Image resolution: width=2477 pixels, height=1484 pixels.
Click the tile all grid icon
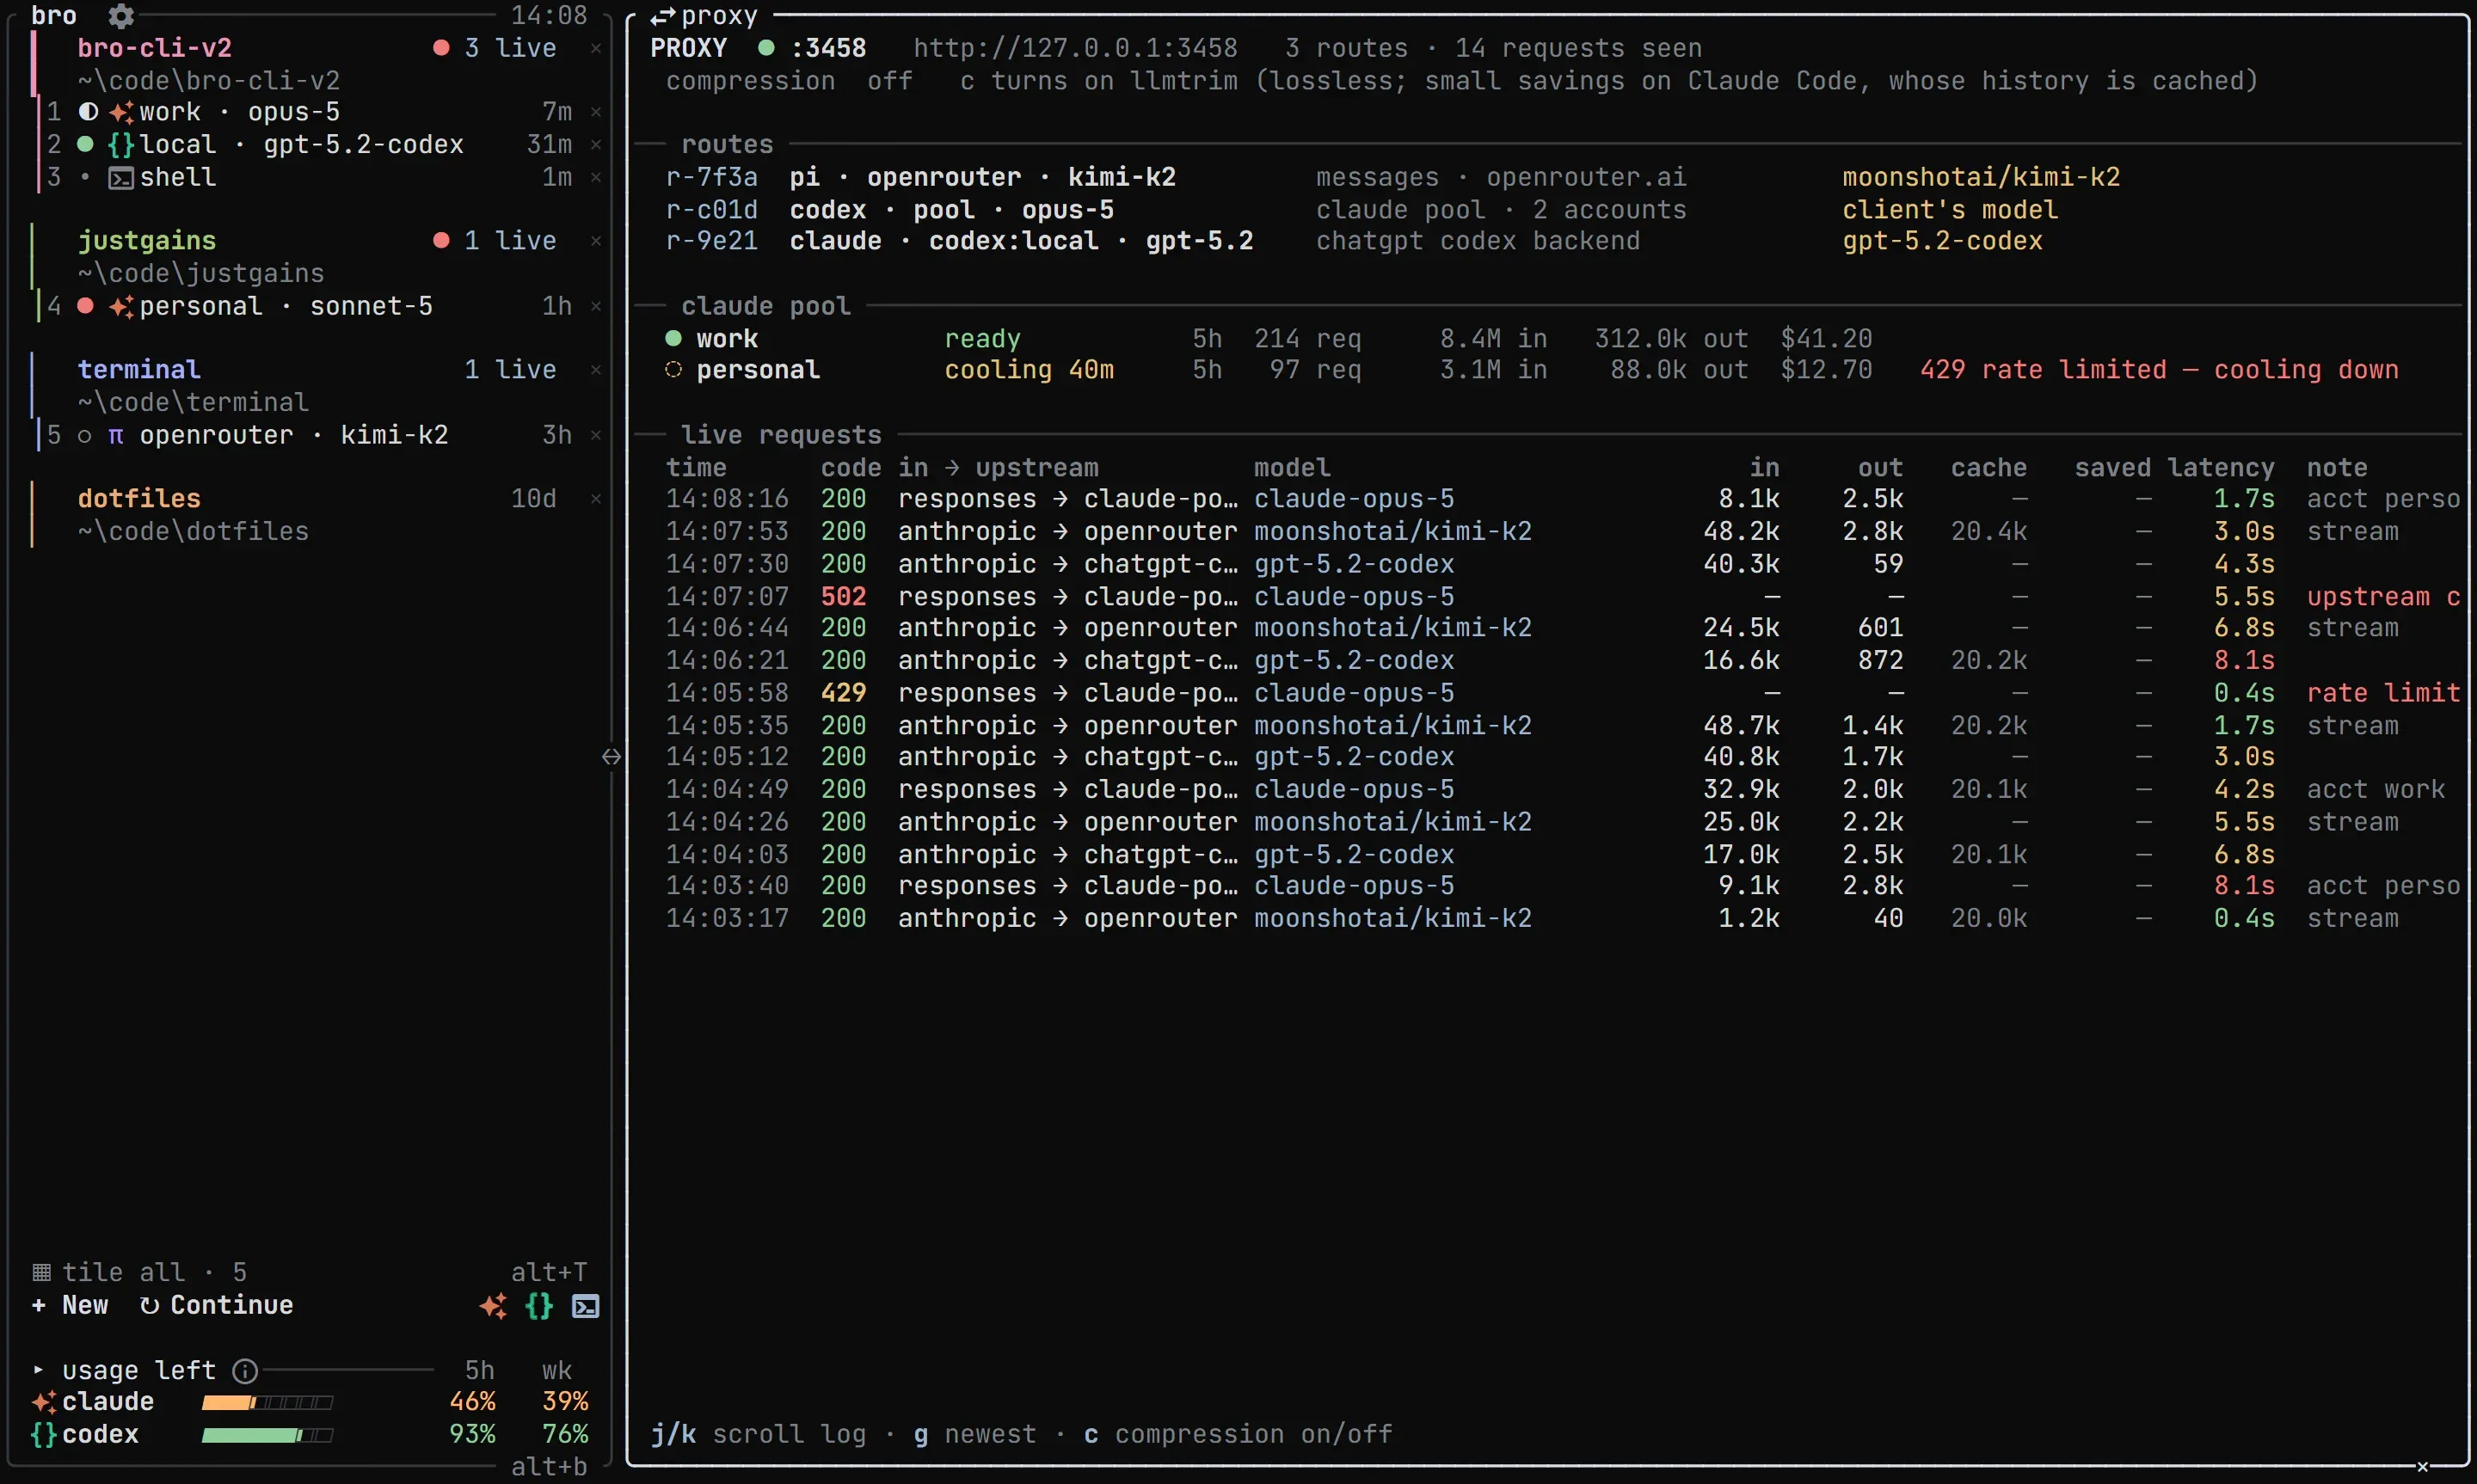(41, 1272)
